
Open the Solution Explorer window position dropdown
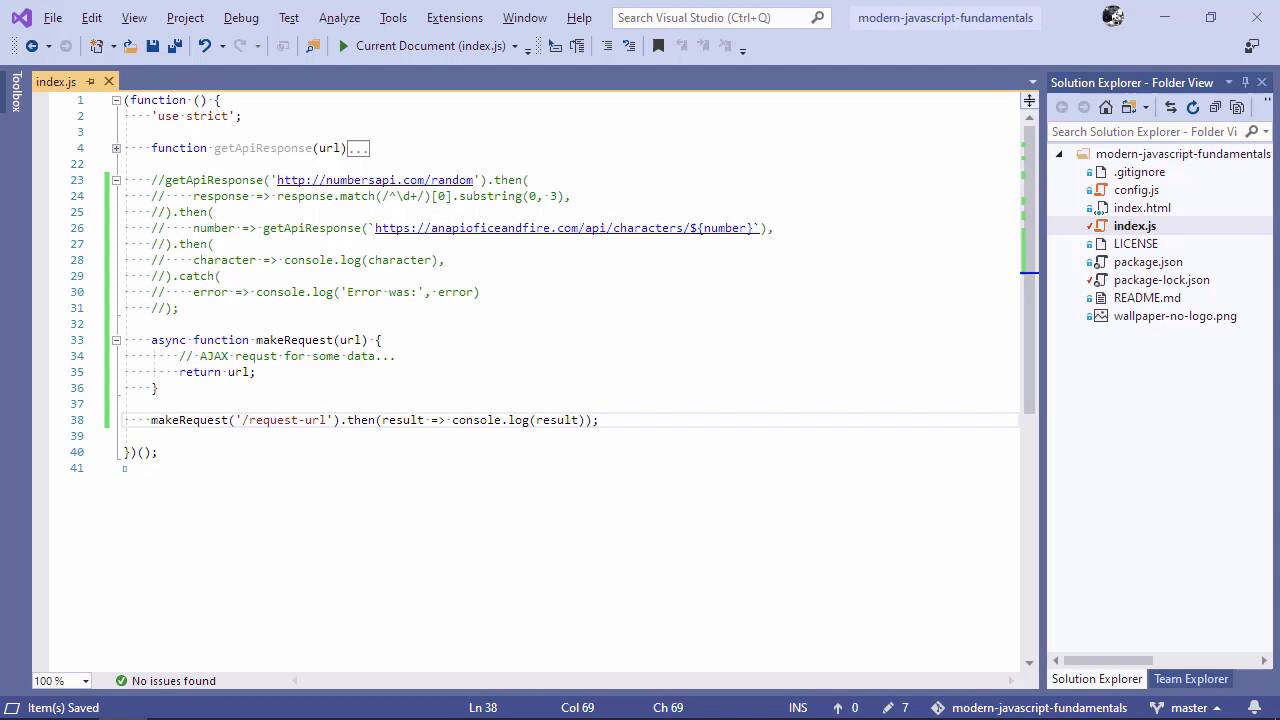[x=1229, y=82]
